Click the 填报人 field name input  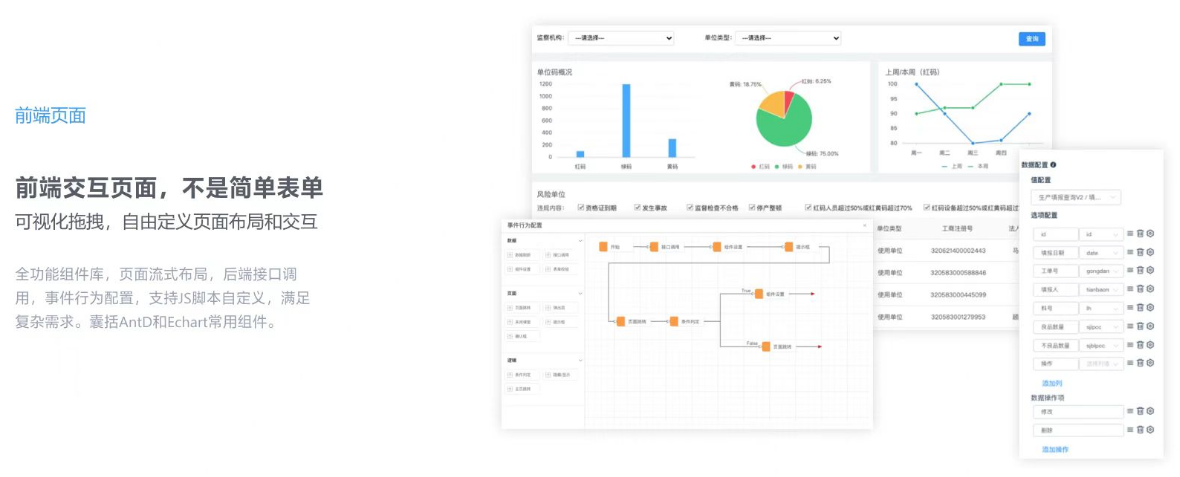[1057, 290]
